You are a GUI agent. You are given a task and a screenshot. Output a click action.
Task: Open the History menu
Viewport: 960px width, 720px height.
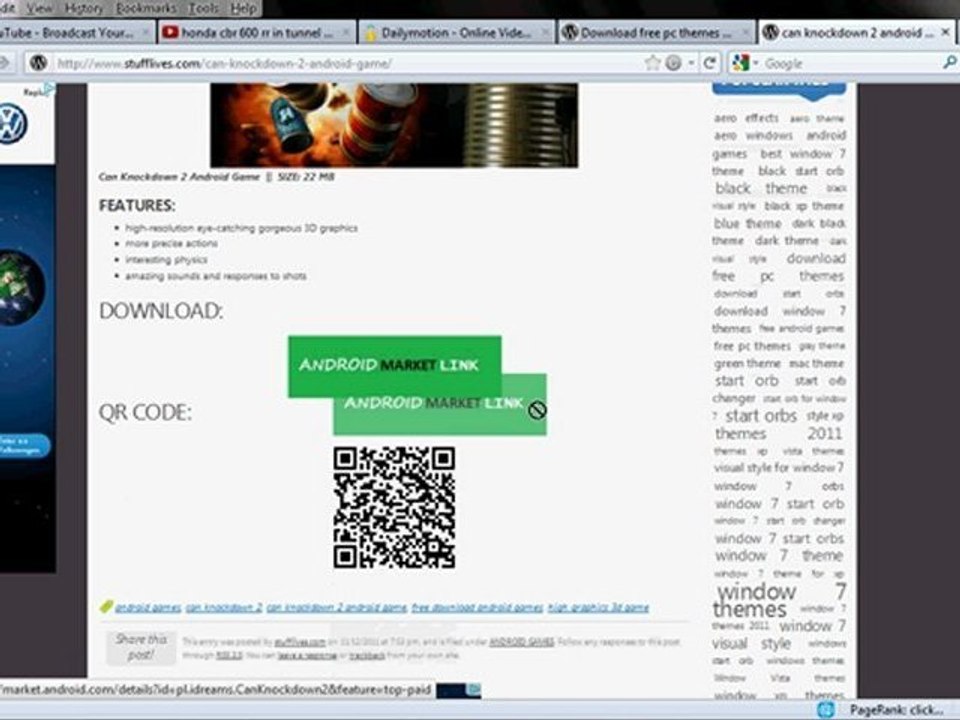(84, 9)
